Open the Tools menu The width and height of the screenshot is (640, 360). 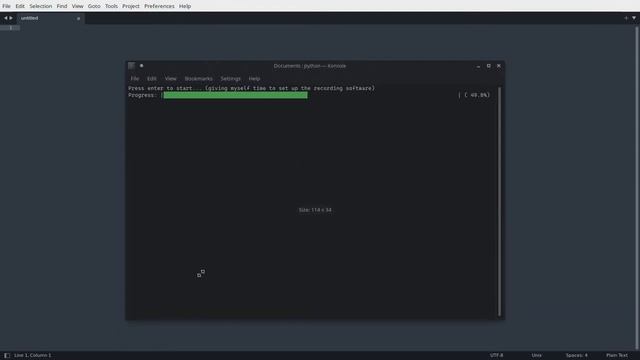tap(111, 6)
